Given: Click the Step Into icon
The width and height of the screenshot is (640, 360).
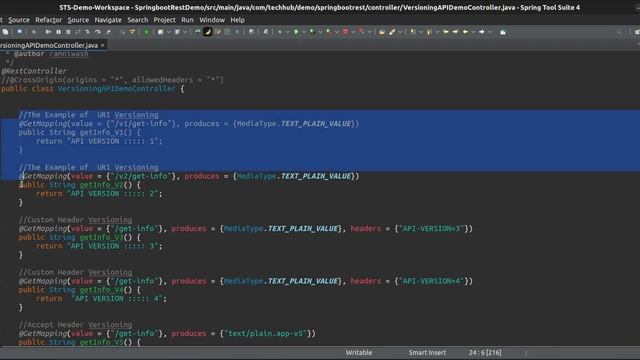Looking at the screenshot, I should click(87, 32).
